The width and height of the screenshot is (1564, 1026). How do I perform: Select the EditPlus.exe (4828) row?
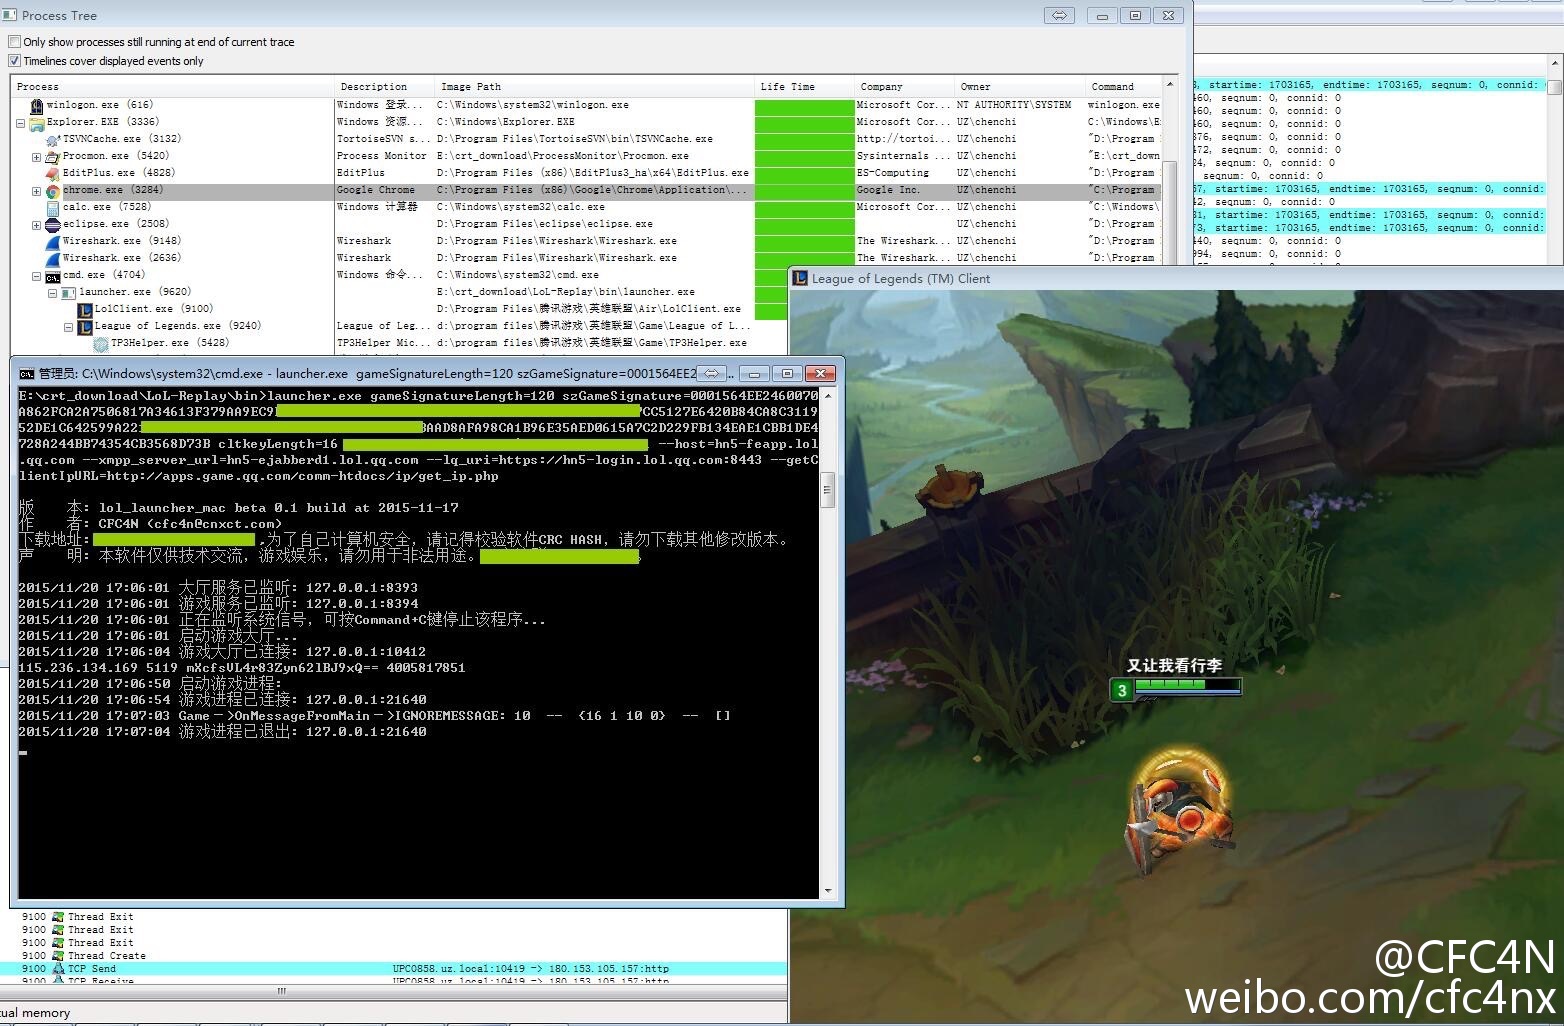coord(586,173)
